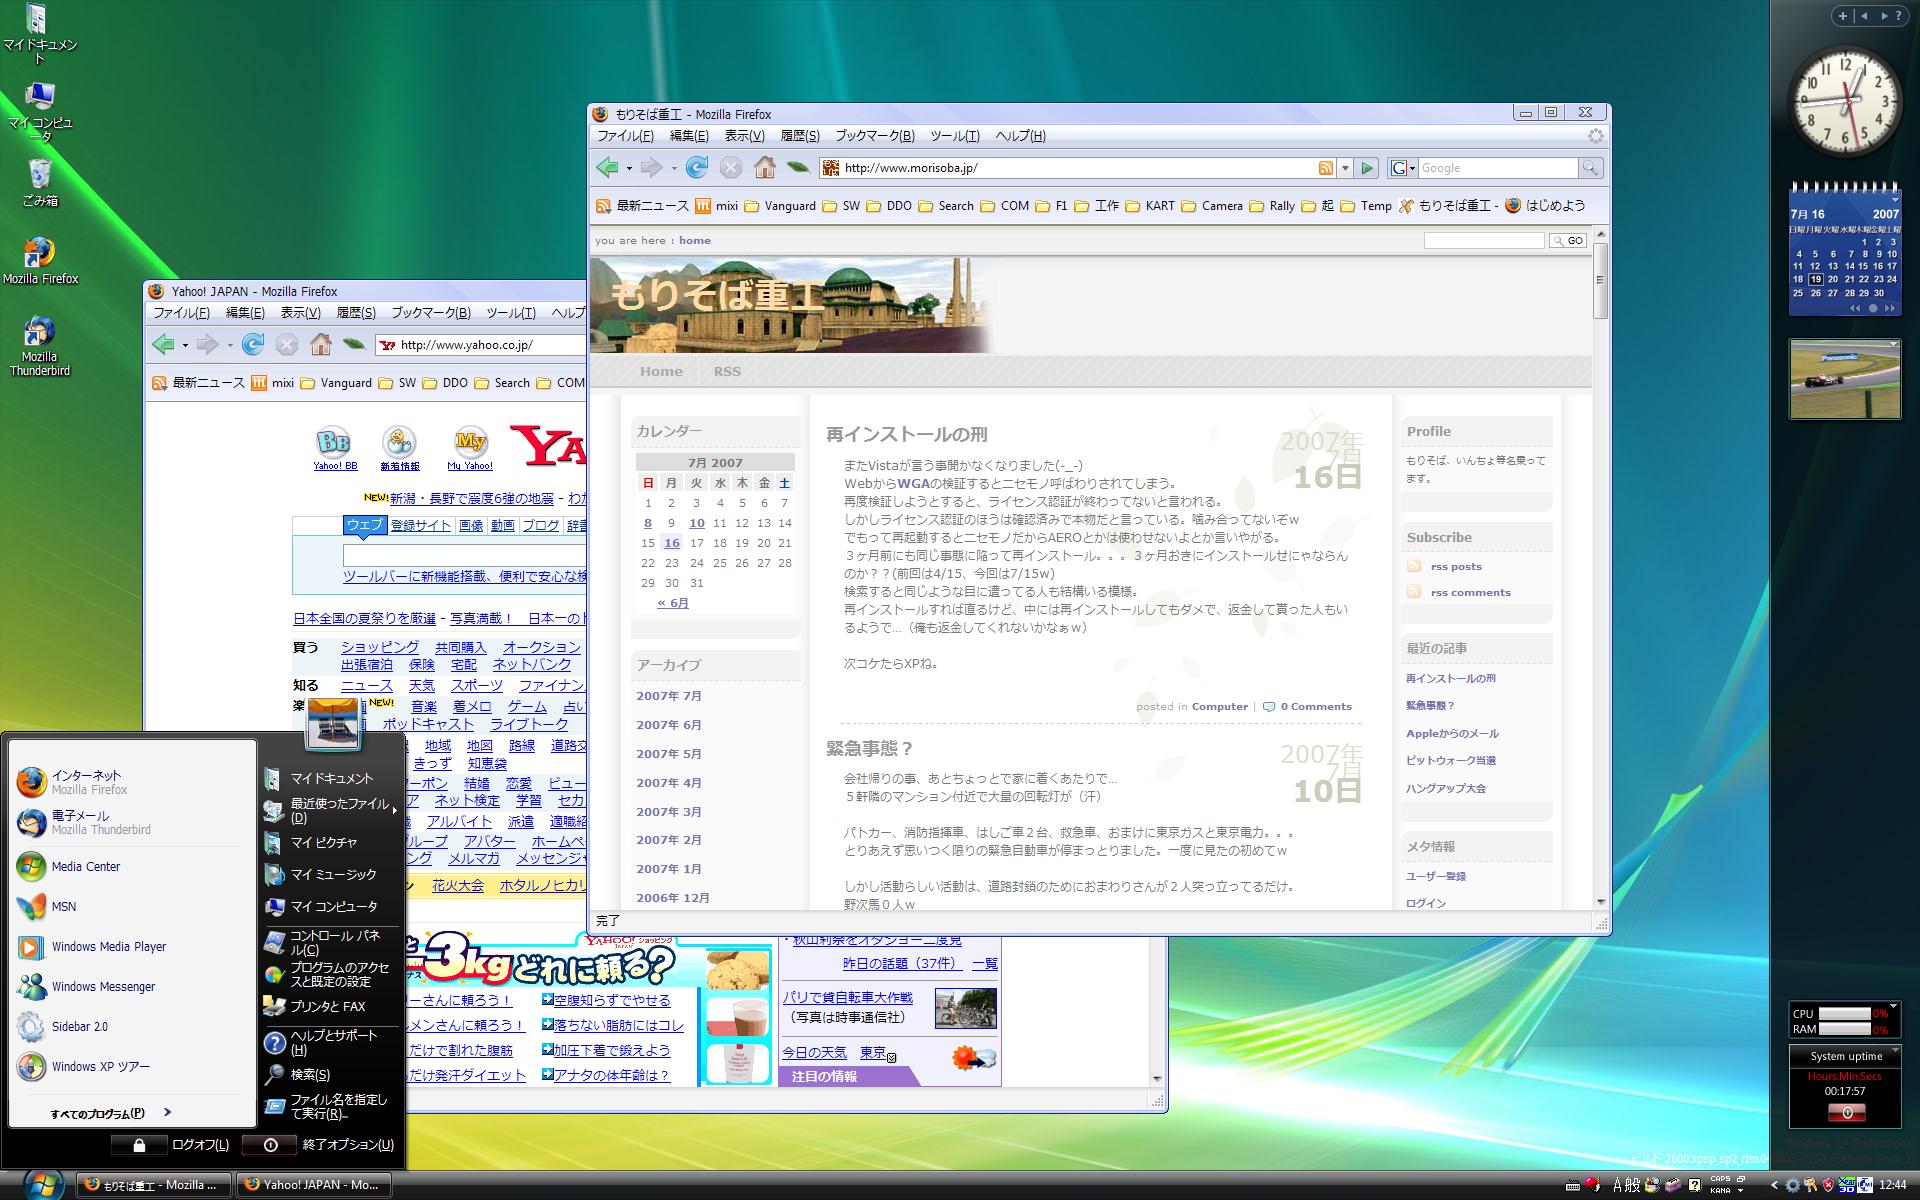This screenshot has height=1200, width=1920.
Task: Open 履歴(S) menu in Yahoo window
Action: pyautogui.click(x=356, y=313)
